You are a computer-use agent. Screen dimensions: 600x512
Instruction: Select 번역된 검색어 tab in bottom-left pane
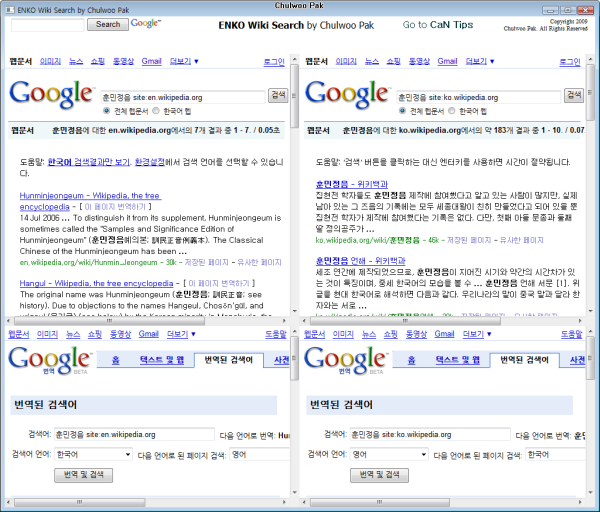click(228, 360)
